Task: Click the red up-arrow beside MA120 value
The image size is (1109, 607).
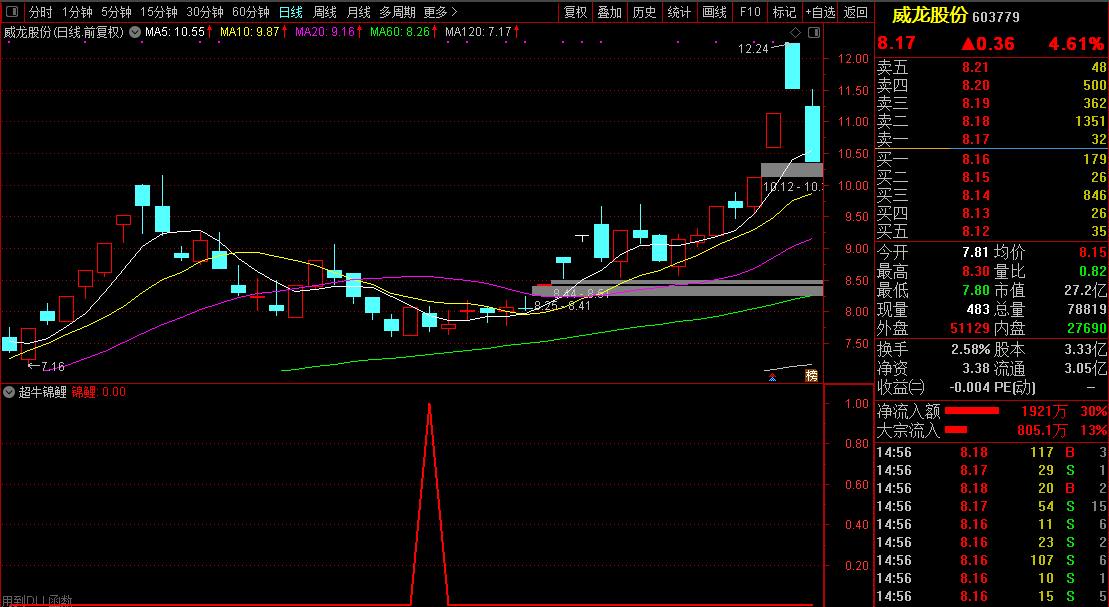Action: 517,32
